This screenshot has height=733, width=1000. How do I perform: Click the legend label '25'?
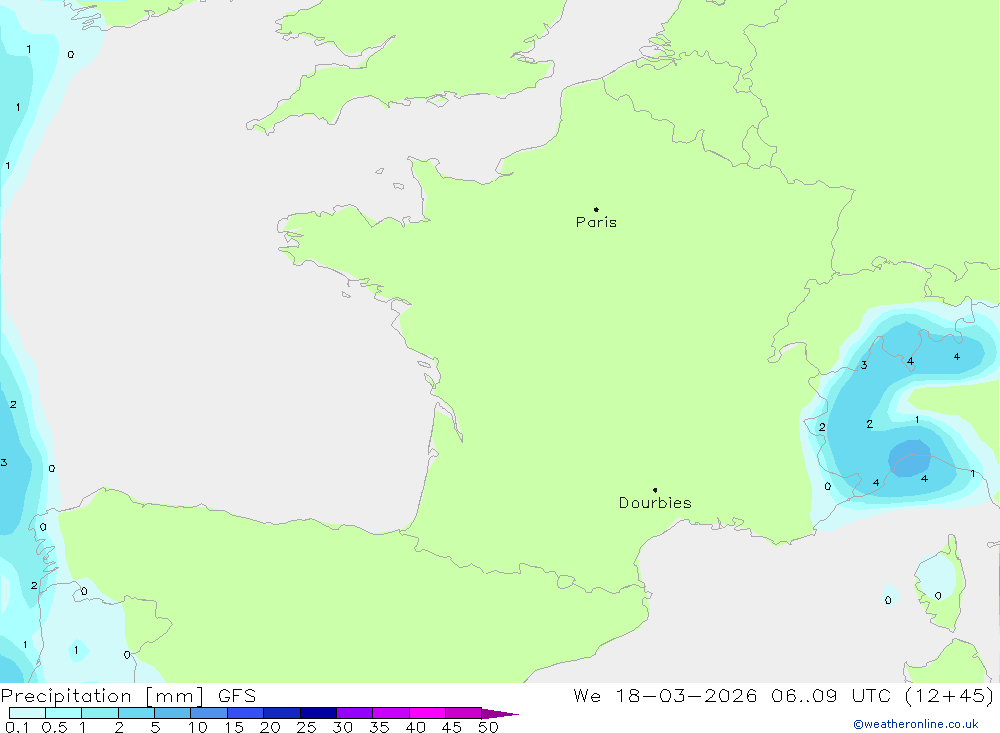click(x=306, y=727)
